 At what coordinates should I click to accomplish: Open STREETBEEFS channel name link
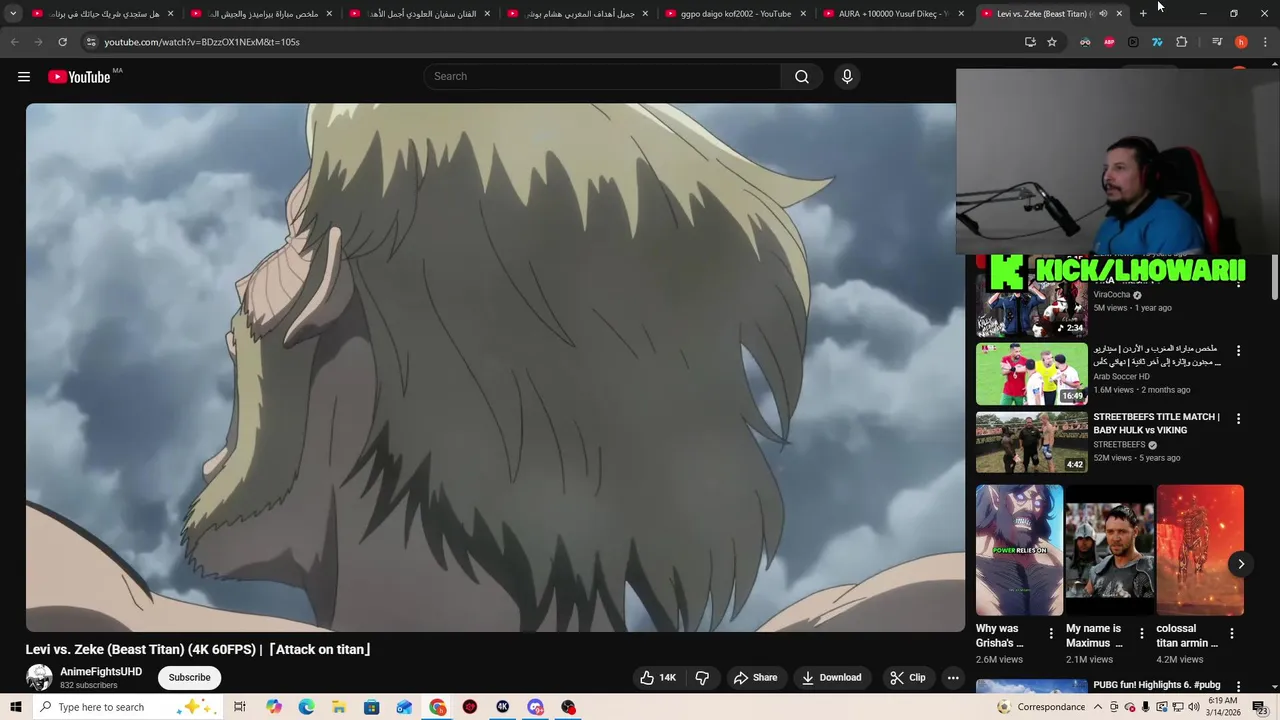coord(1119,445)
